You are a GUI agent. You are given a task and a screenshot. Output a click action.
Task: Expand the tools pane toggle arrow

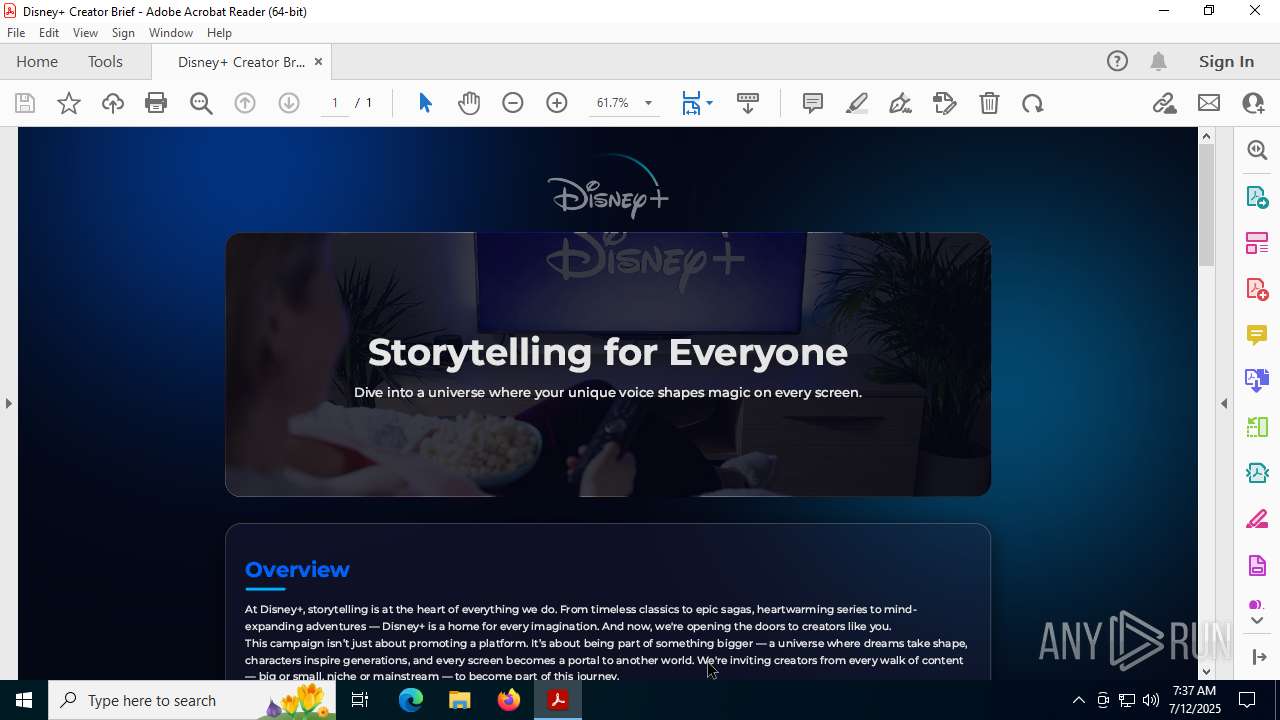[1259, 657]
